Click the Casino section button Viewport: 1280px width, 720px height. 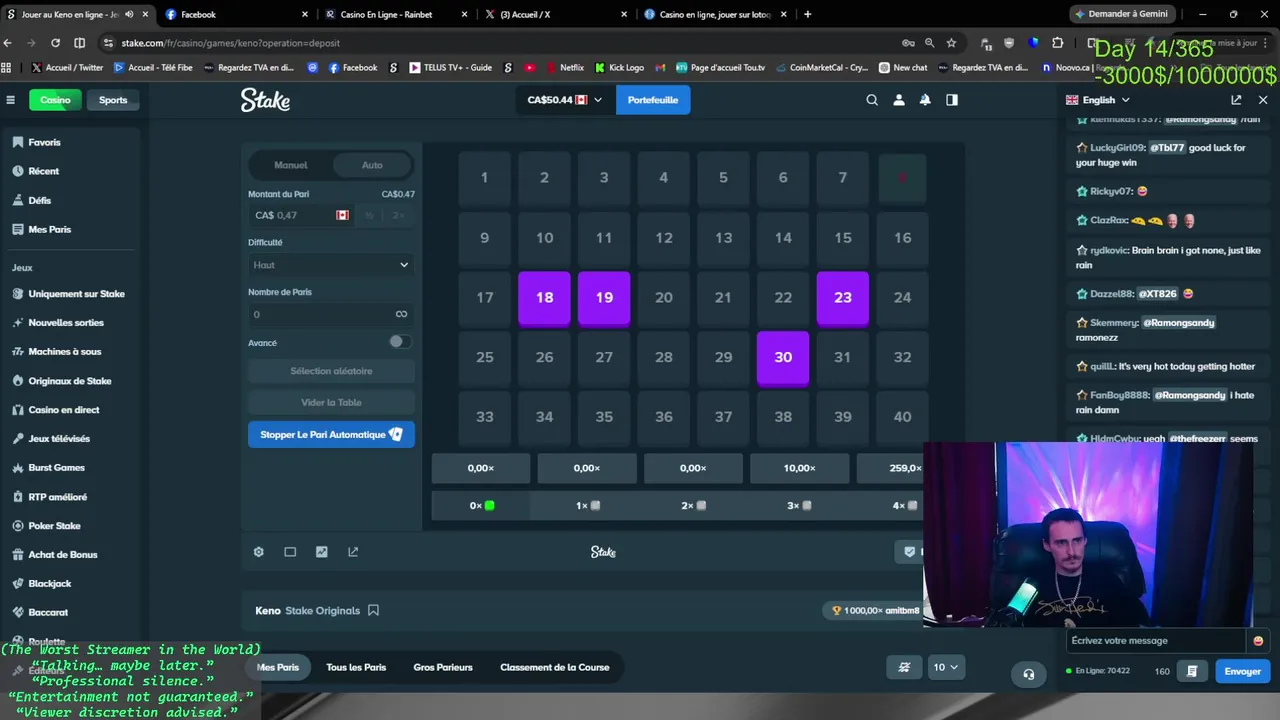pyautogui.click(x=55, y=100)
